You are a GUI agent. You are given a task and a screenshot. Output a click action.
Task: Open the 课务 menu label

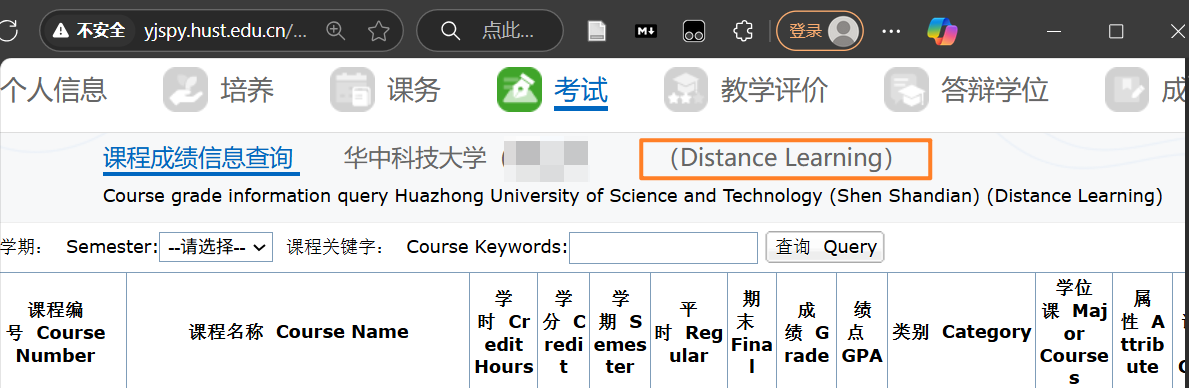[x=414, y=89]
